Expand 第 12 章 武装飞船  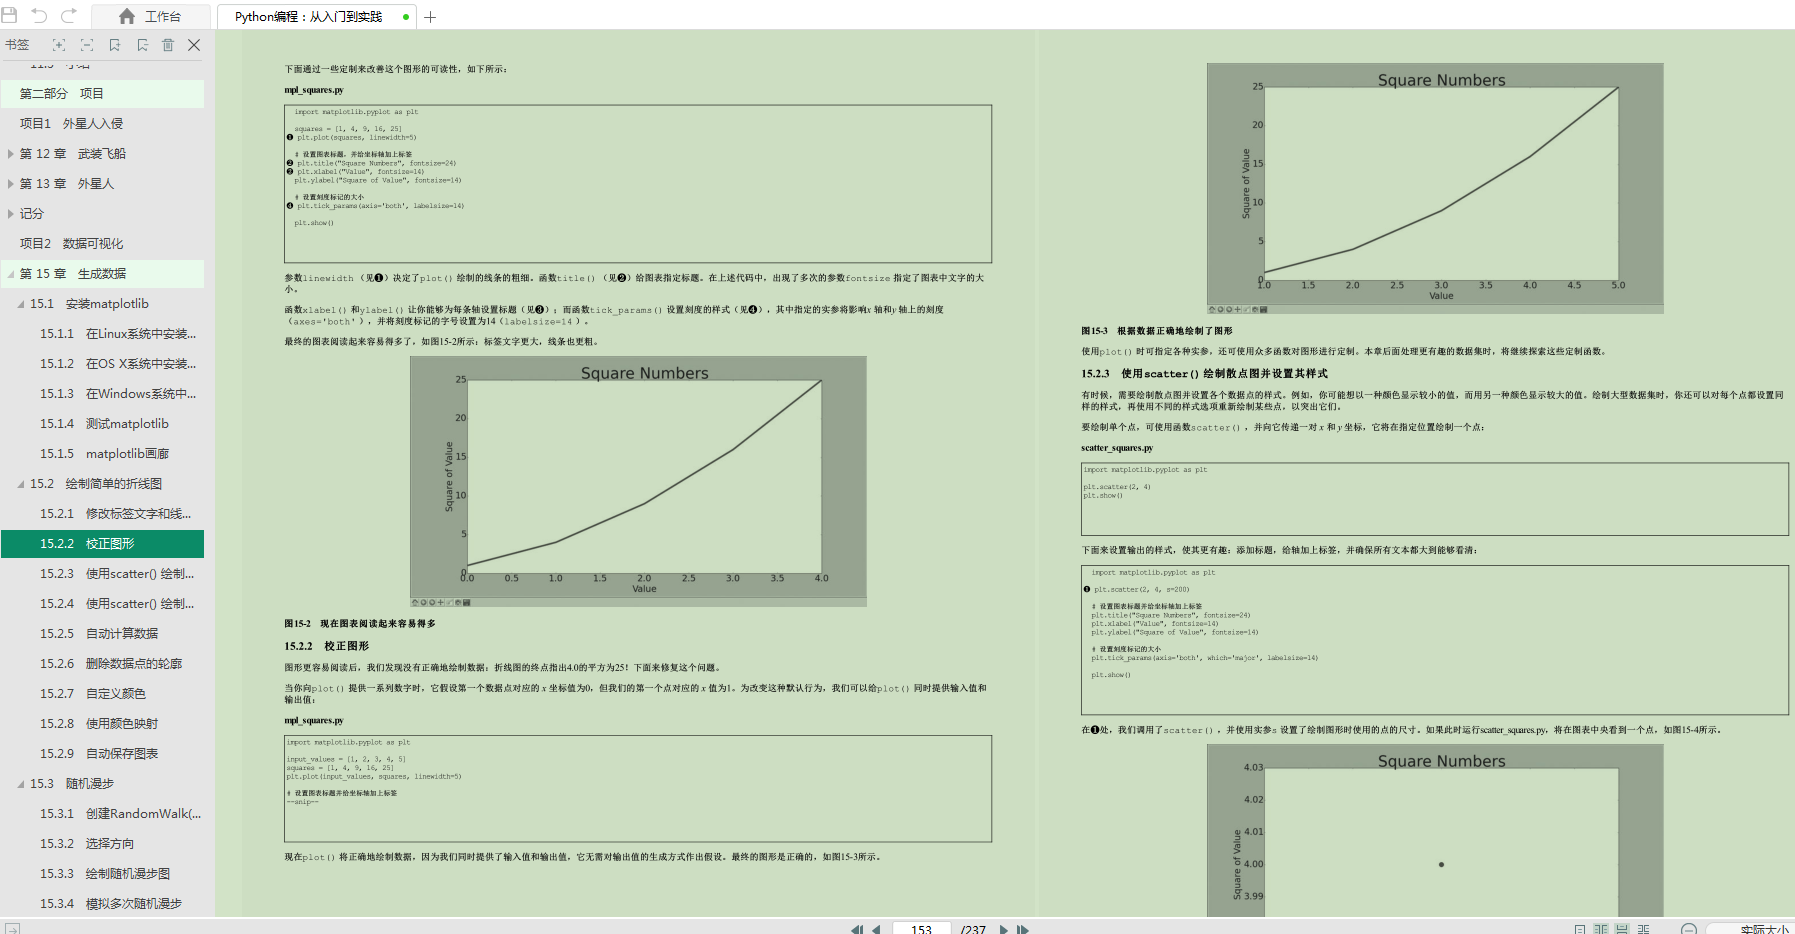click(11, 153)
